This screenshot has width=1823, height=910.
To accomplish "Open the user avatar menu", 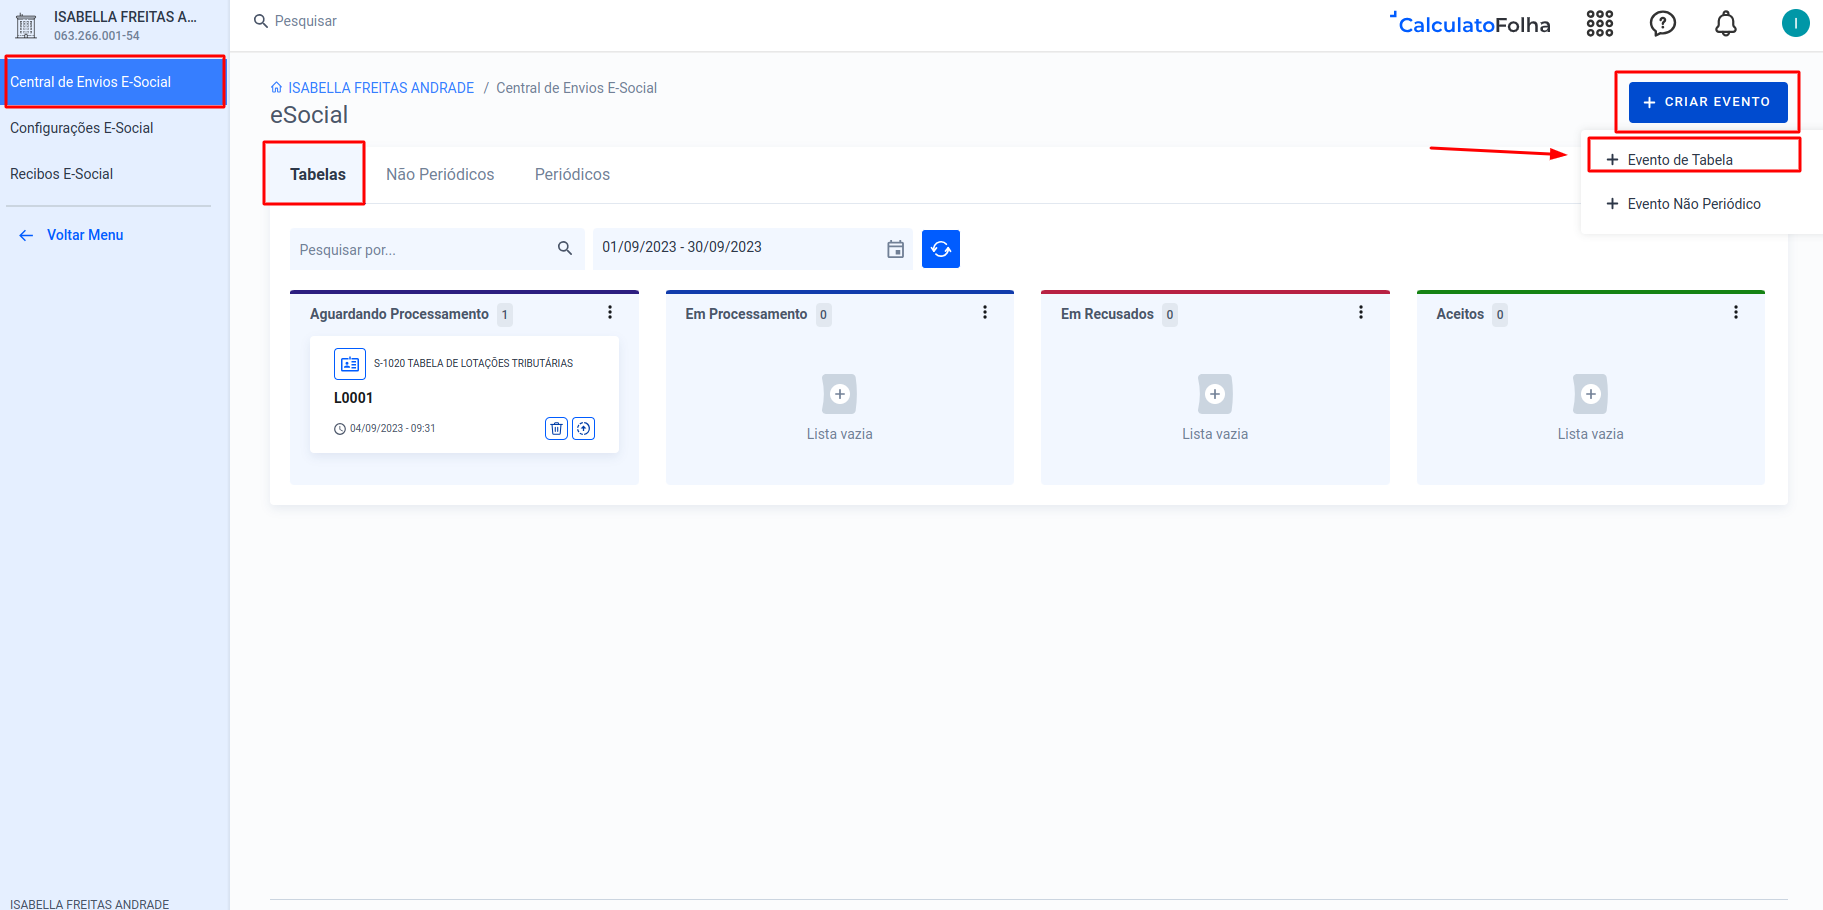I will 1796,23.
